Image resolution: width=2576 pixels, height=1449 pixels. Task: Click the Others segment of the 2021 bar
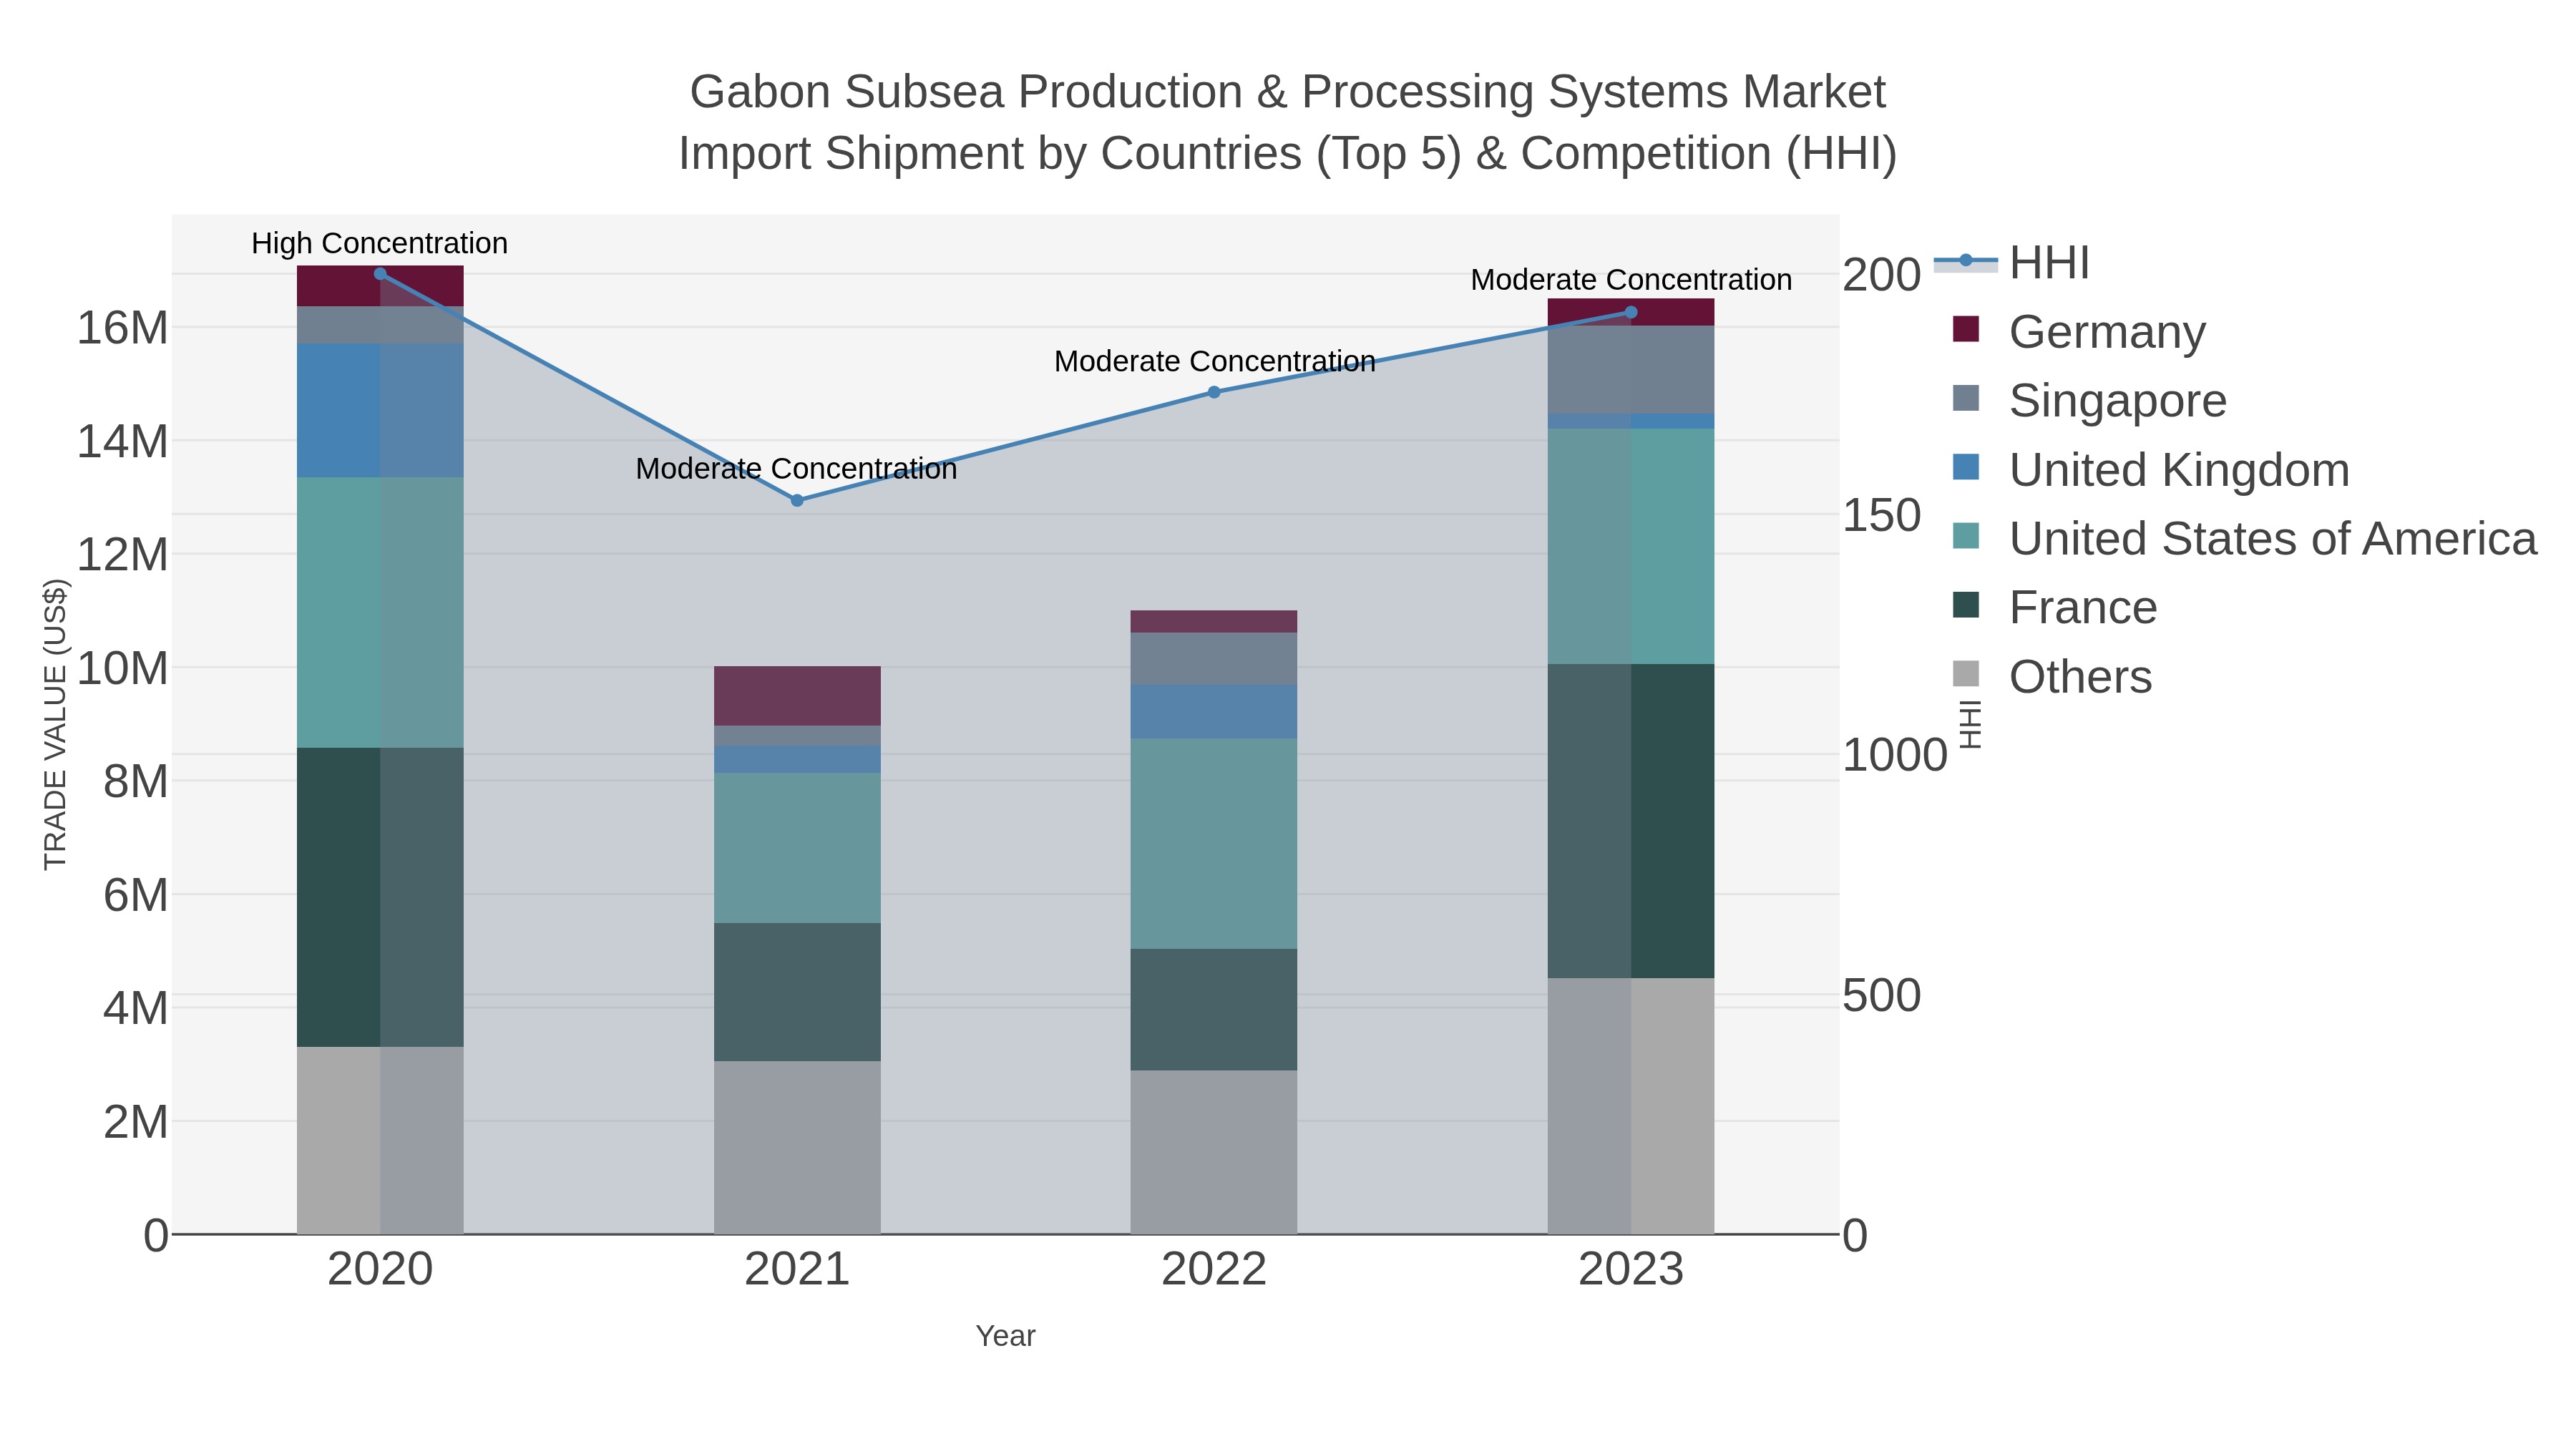coord(797,1148)
